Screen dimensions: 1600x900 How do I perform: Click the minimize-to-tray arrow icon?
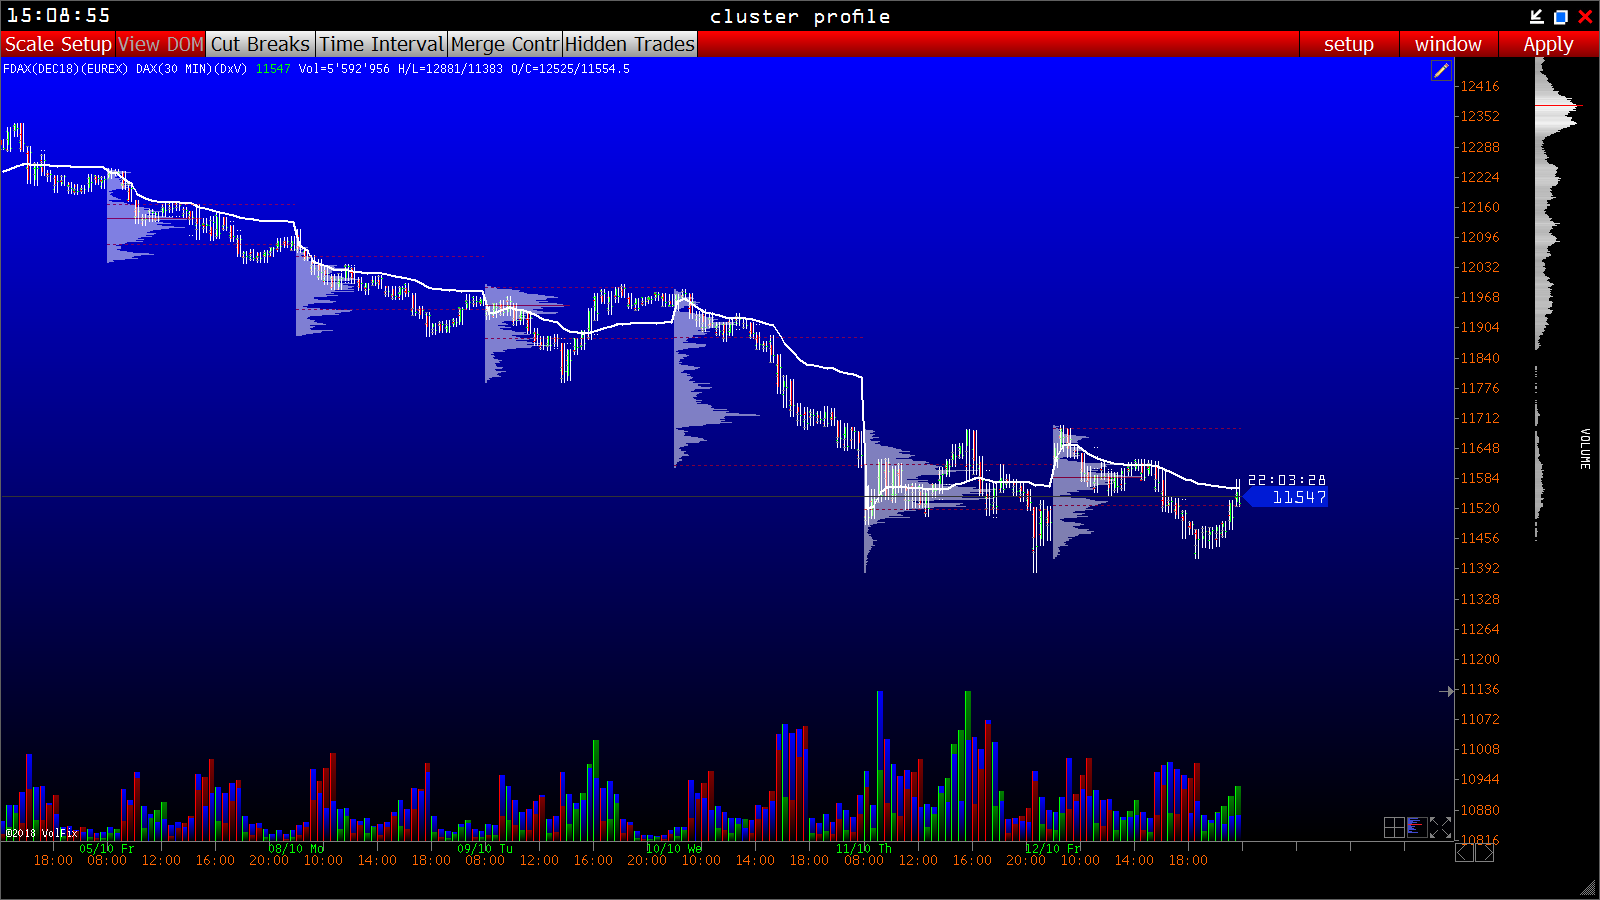[x=1537, y=16]
